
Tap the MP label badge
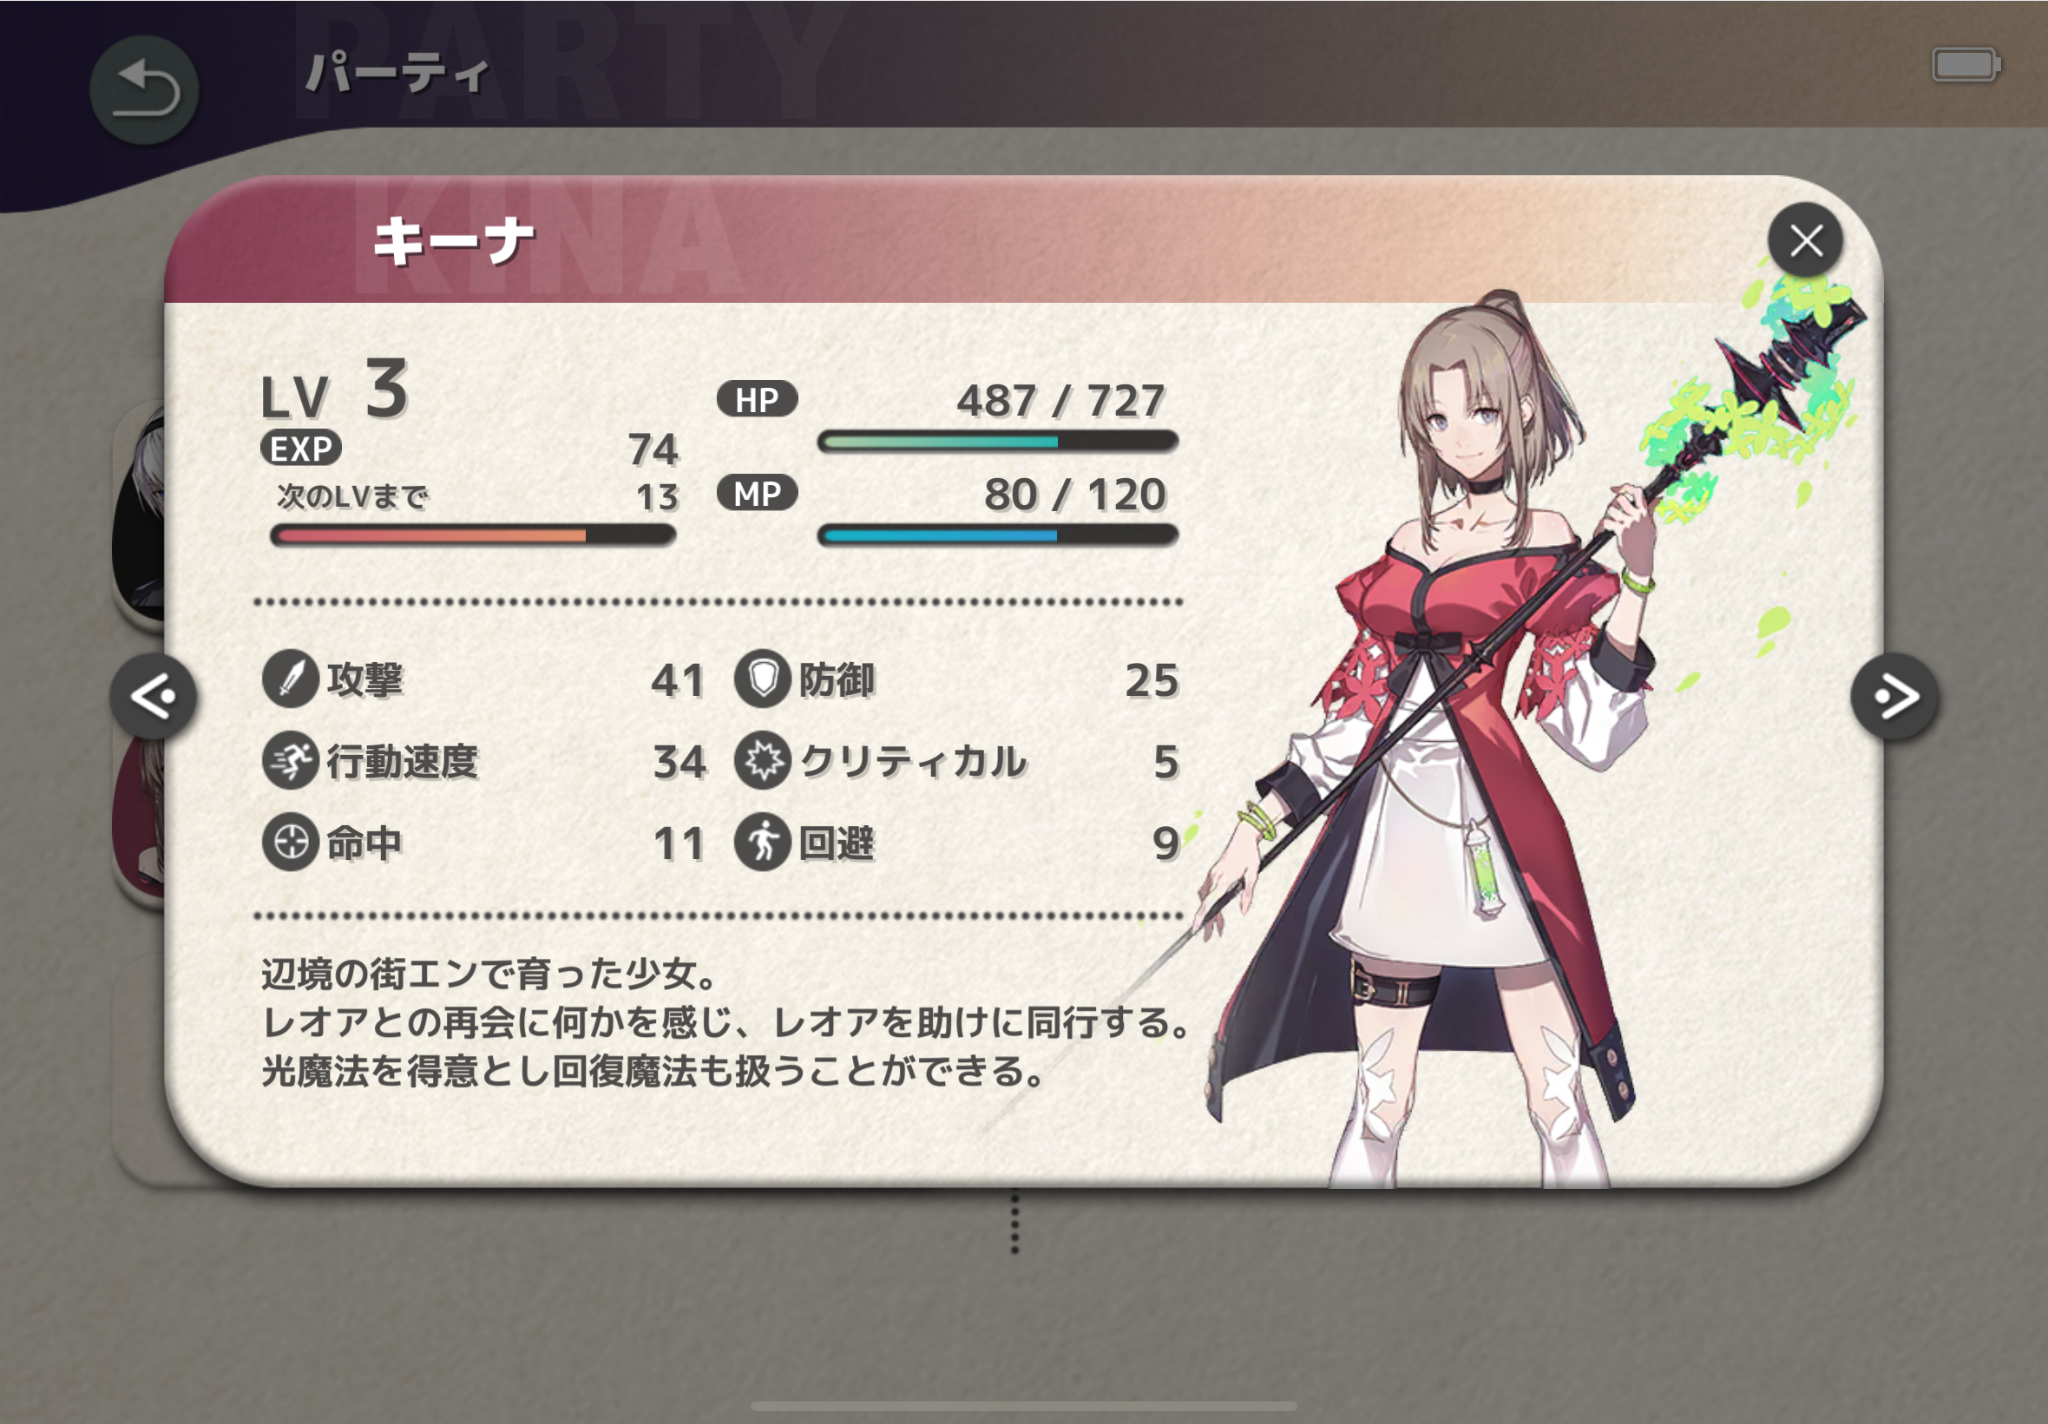tap(757, 493)
